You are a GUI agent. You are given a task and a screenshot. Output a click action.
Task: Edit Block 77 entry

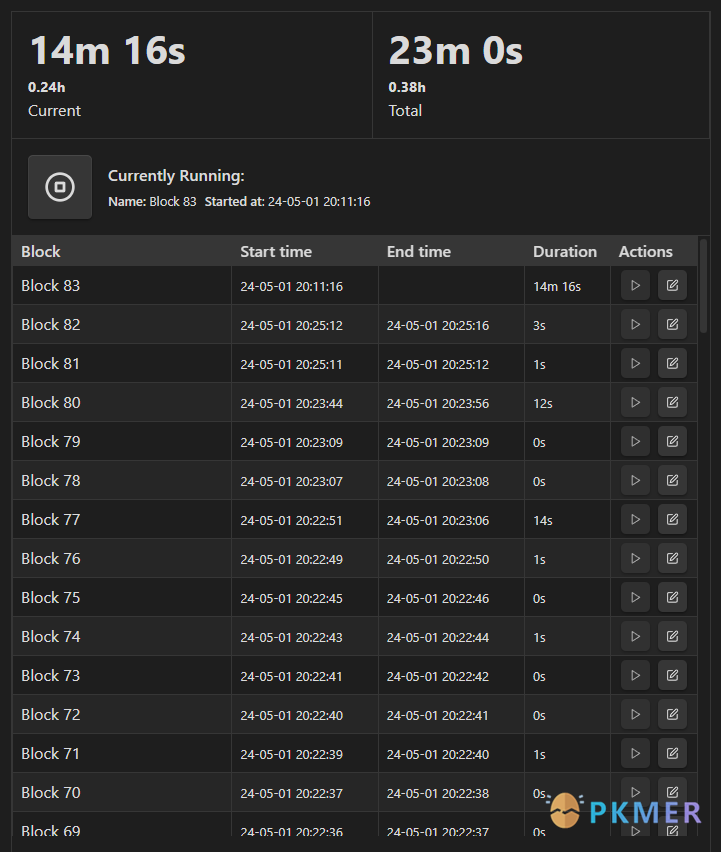(x=672, y=520)
